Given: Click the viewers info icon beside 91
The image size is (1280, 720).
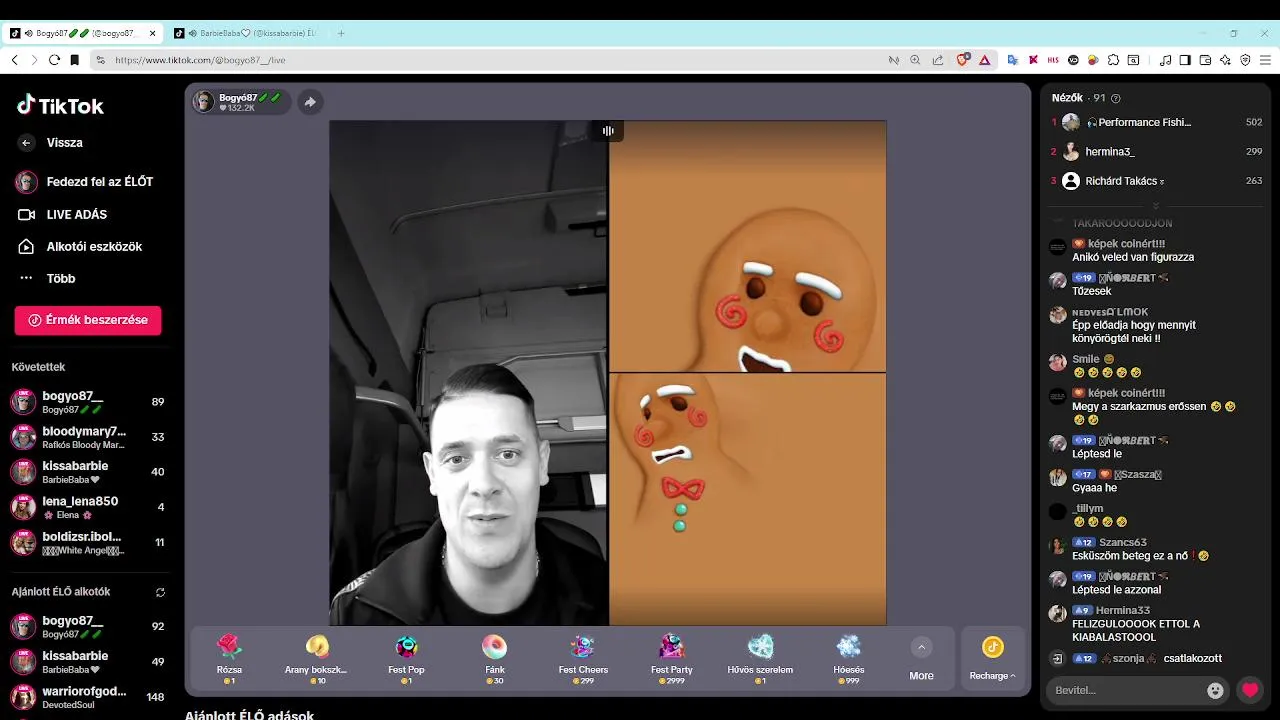Looking at the screenshot, I should (1116, 98).
